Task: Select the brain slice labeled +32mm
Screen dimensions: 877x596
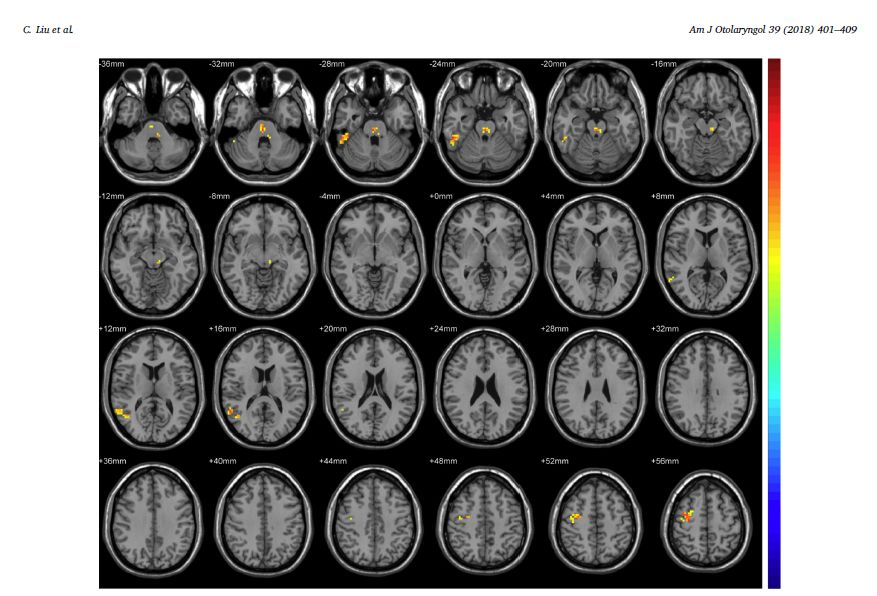Action: [706, 388]
